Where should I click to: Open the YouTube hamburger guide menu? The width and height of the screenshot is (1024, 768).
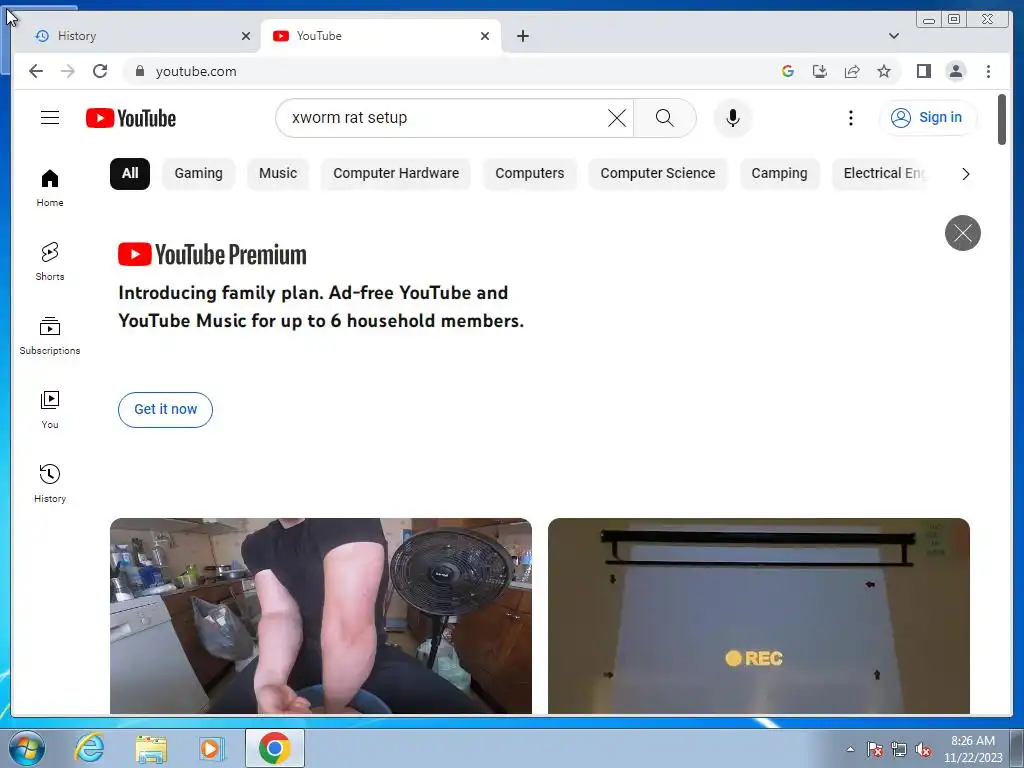50,118
